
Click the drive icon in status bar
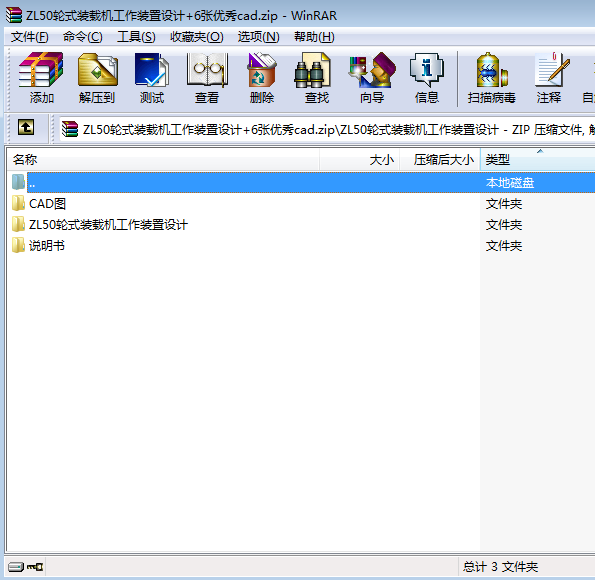pyautogui.click(x=16, y=567)
